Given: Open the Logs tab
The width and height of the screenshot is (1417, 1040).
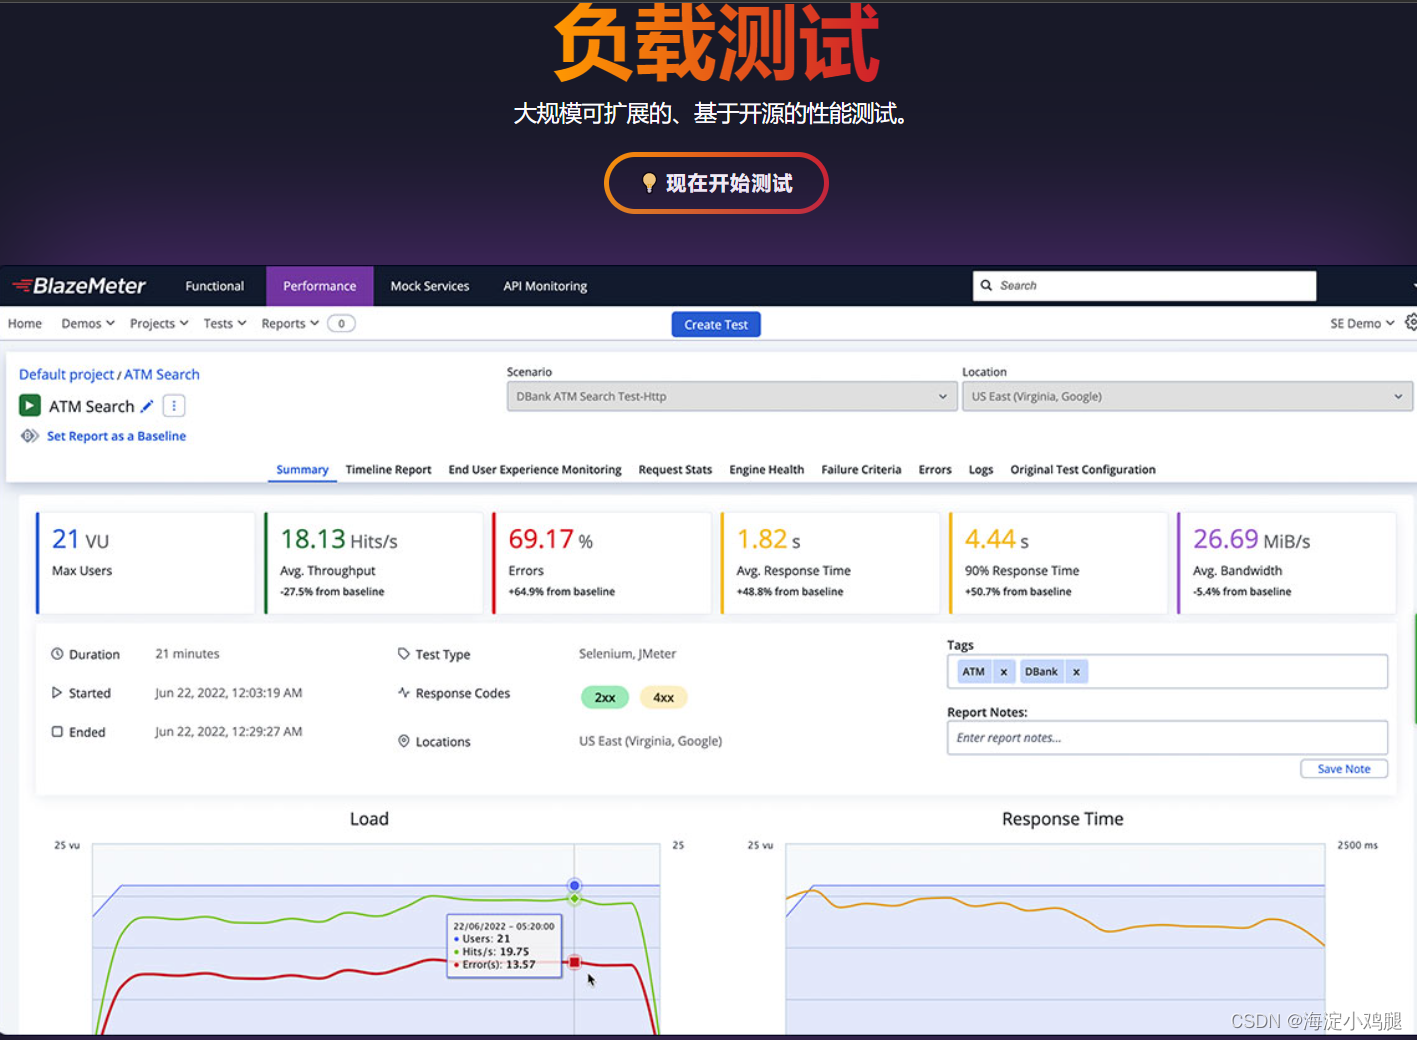Looking at the screenshot, I should 981,469.
